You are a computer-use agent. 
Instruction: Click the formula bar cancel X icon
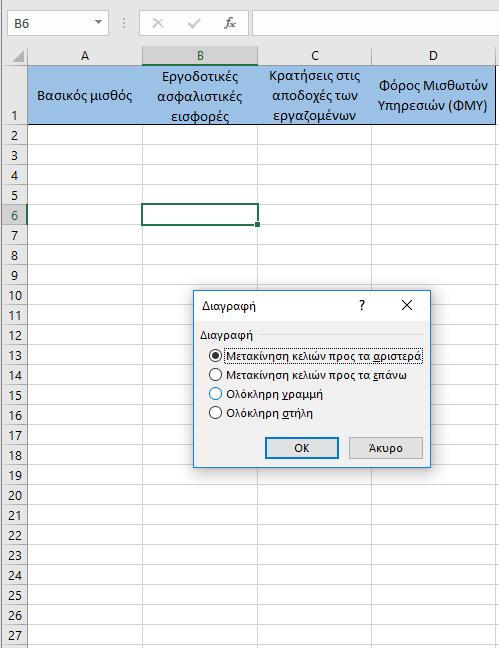158,23
